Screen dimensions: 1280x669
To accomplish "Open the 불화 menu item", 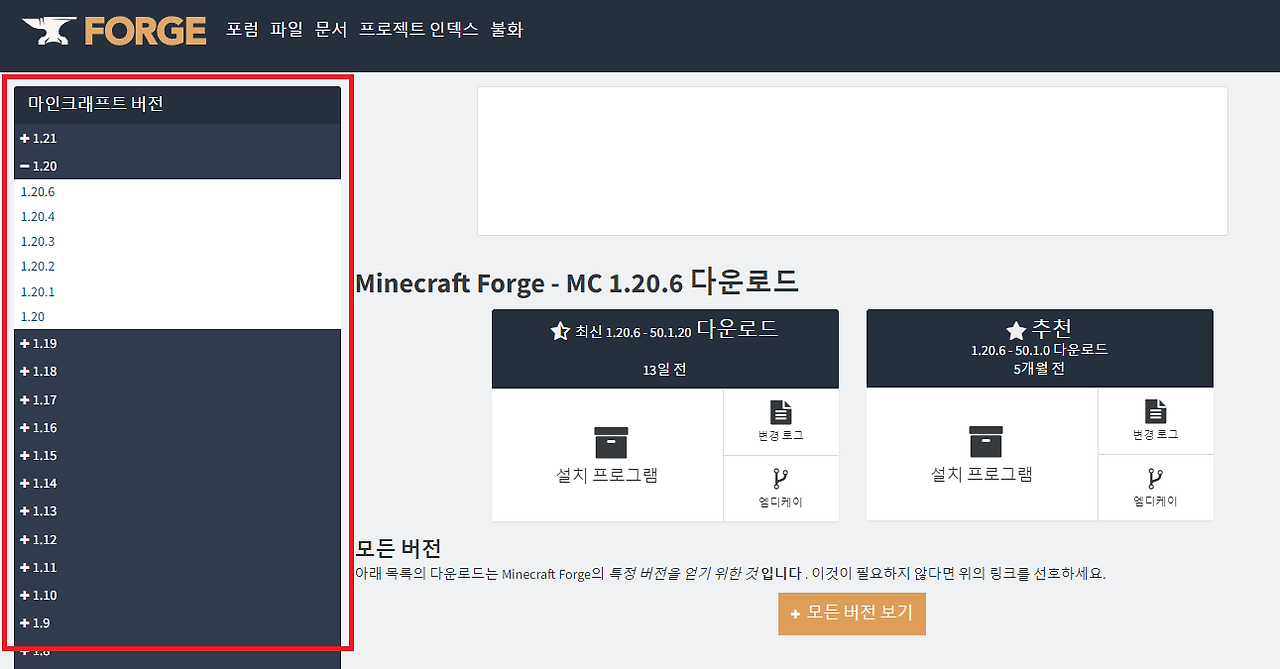I will [507, 30].
